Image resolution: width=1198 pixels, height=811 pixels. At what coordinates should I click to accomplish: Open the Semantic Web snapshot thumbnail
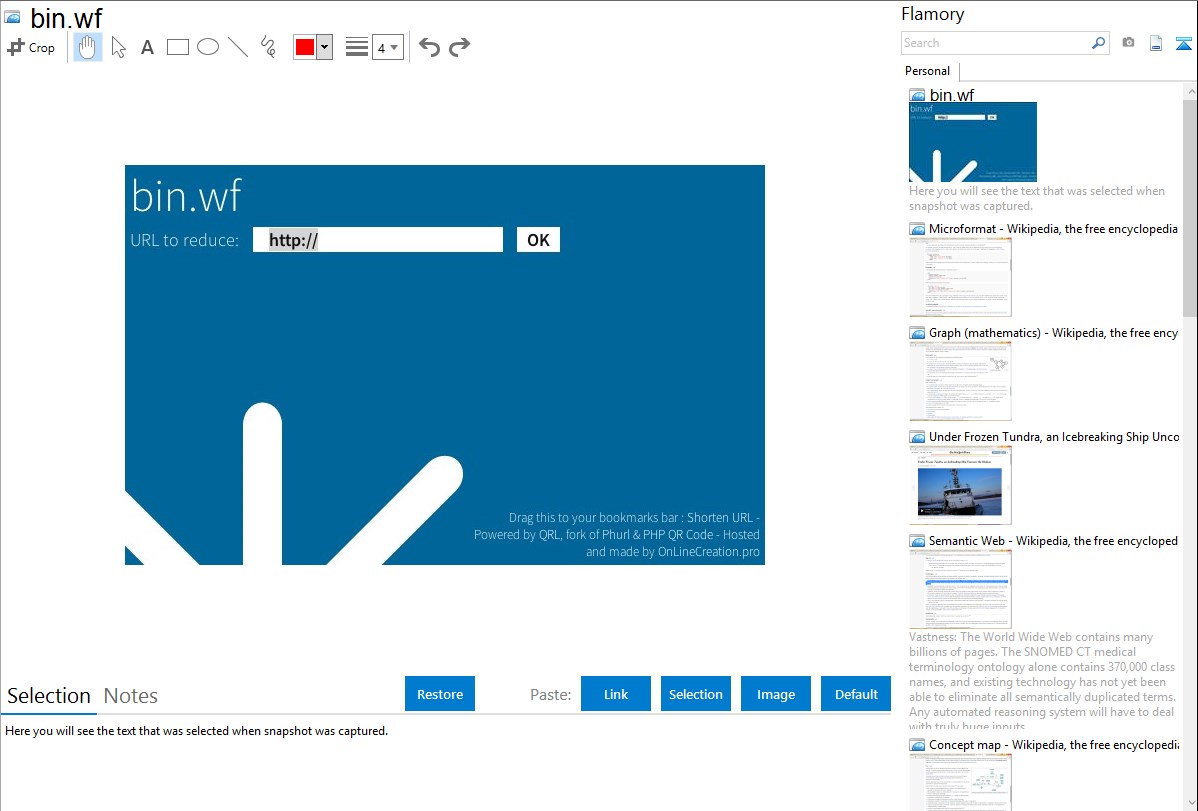click(x=960, y=589)
